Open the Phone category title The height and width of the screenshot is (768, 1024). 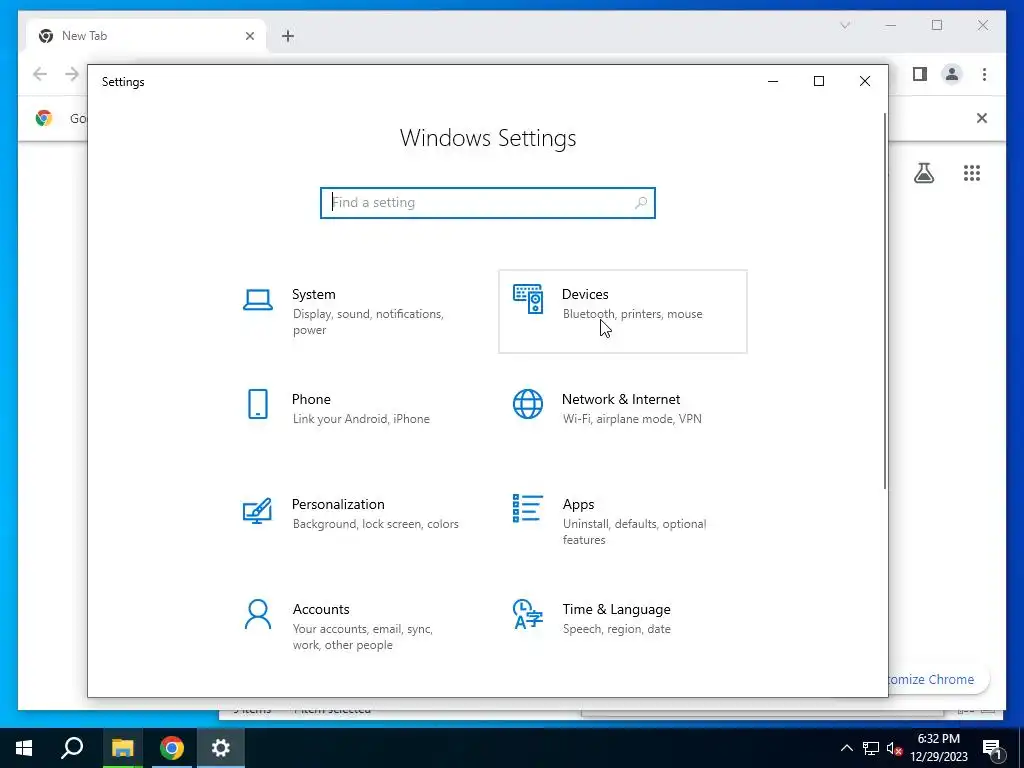coord(311,399)
